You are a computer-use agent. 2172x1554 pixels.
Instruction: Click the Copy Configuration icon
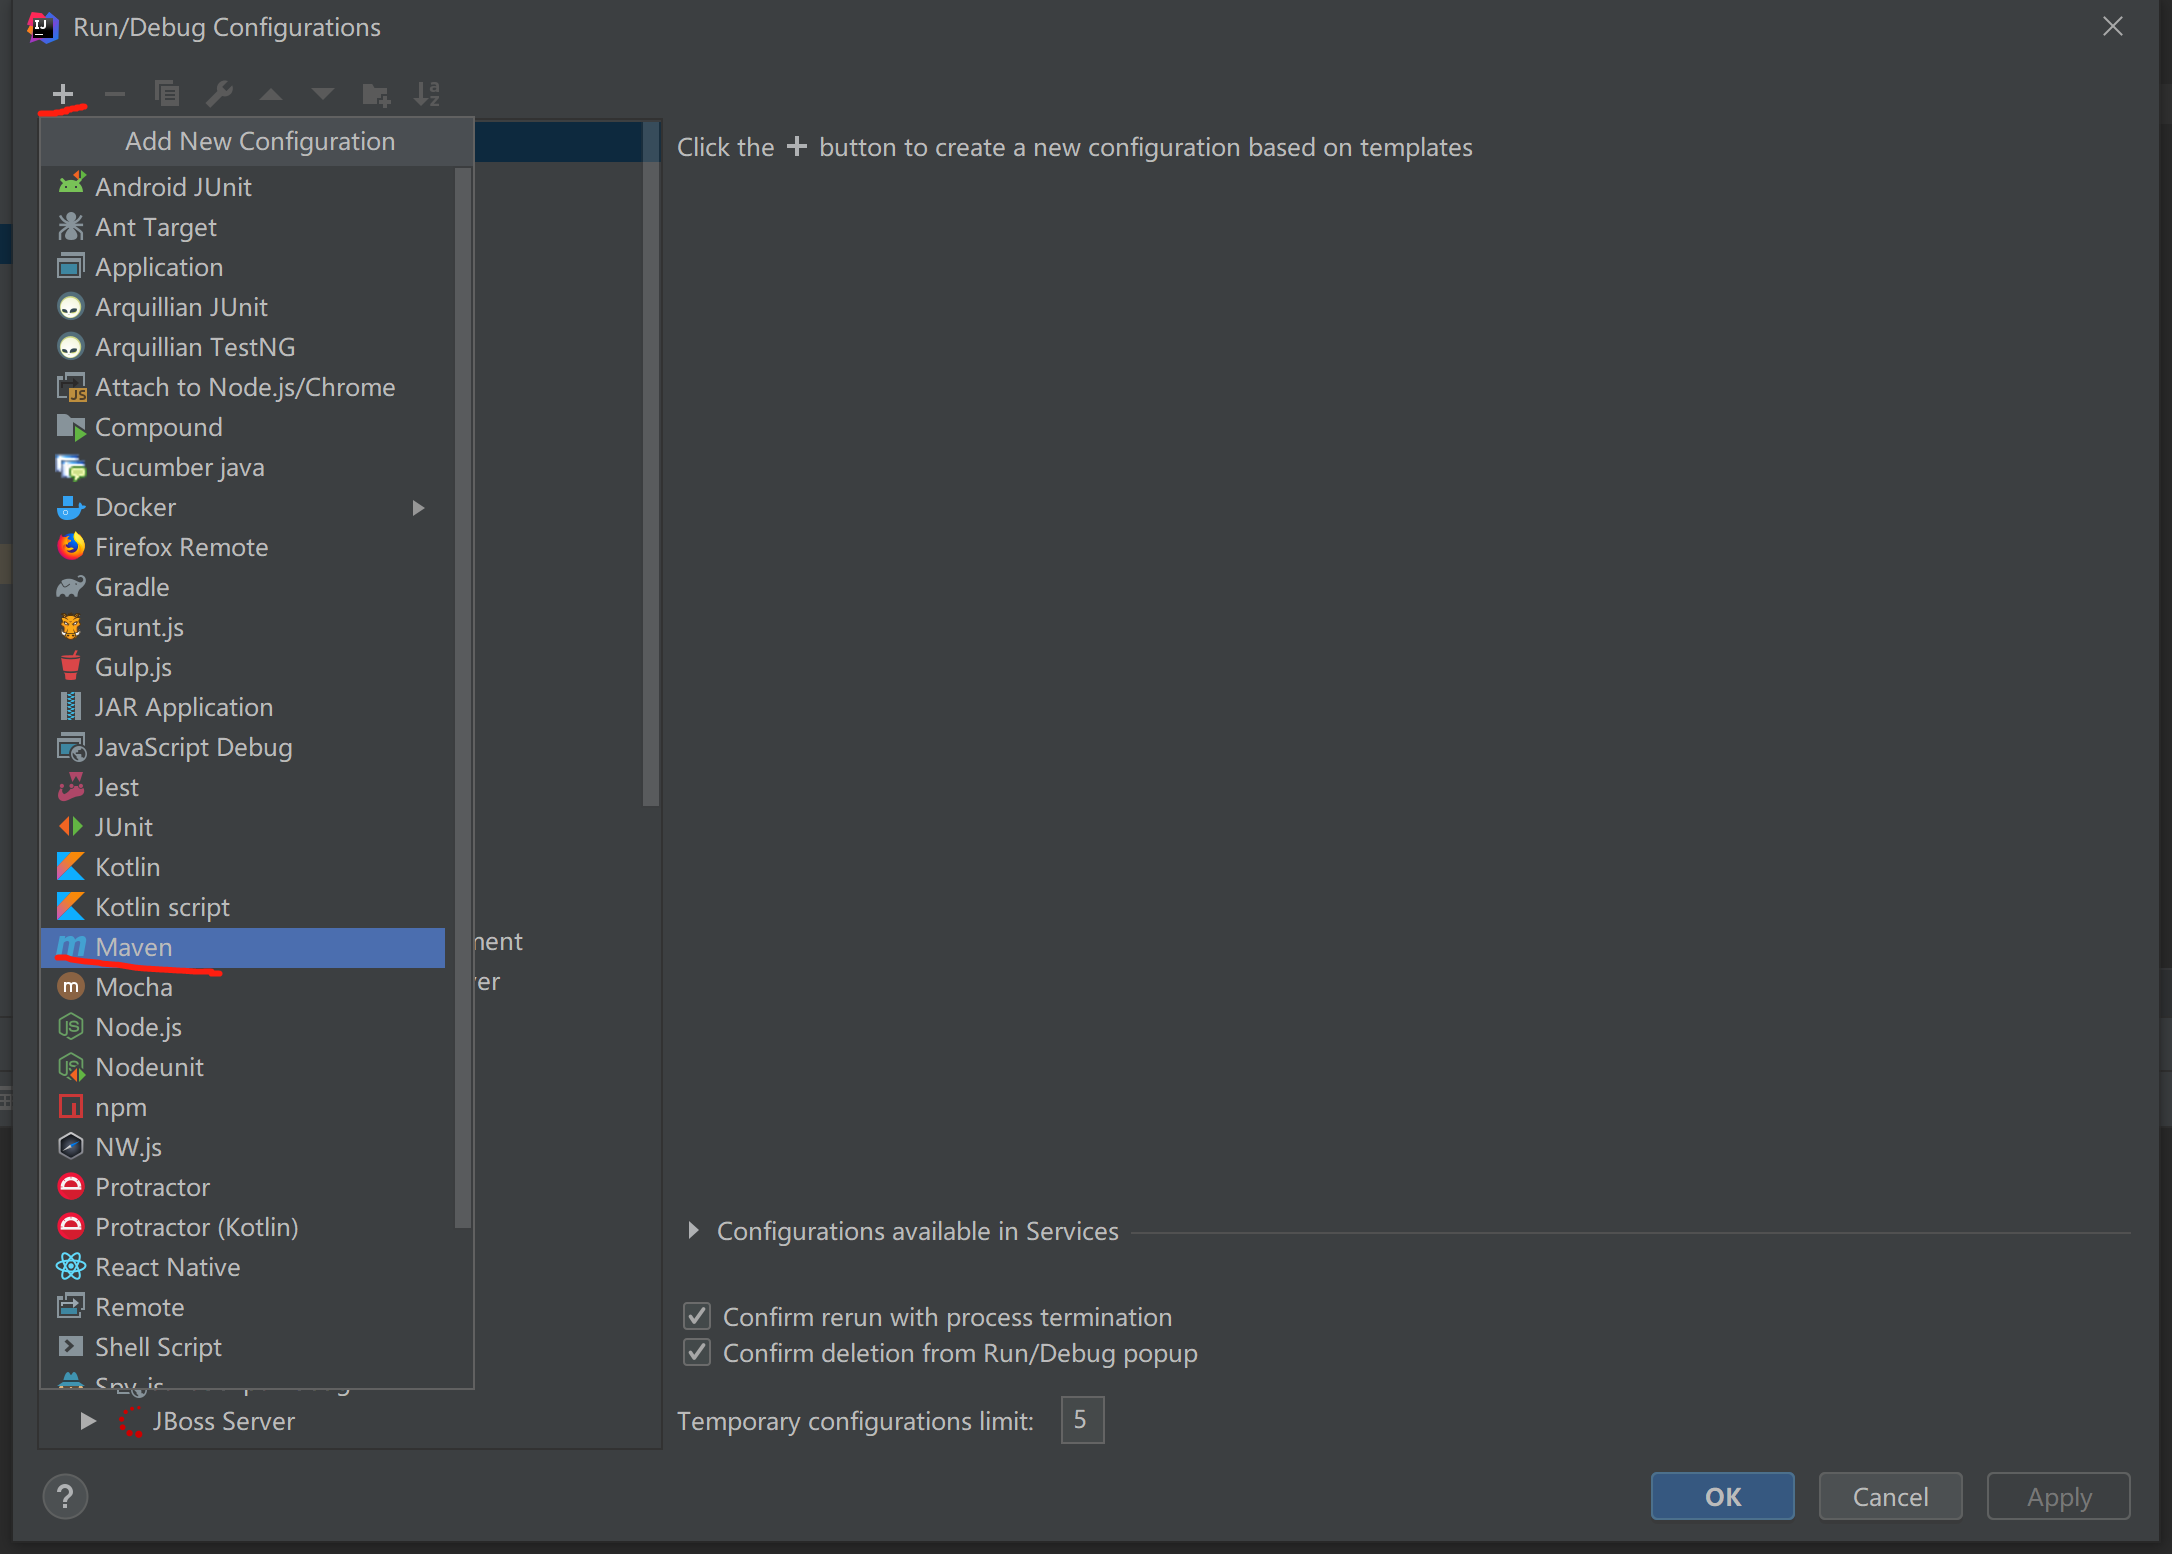(167, 94)
